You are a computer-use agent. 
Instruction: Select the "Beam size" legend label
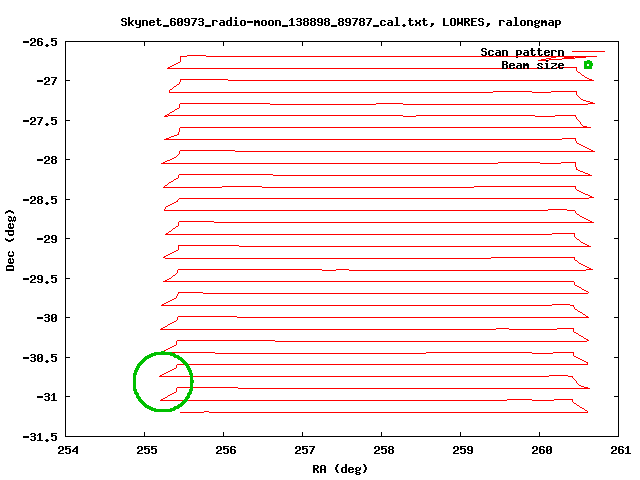pyautogui.click(x=532, y=65)
